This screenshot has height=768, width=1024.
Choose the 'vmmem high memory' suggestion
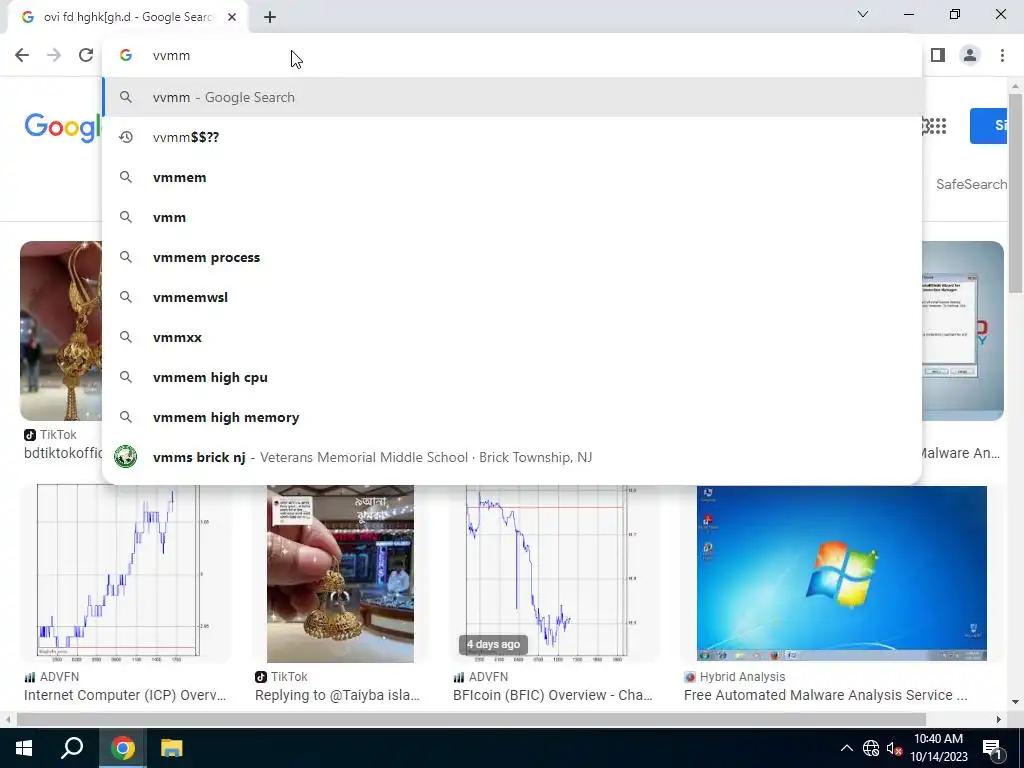click(513, 417)
